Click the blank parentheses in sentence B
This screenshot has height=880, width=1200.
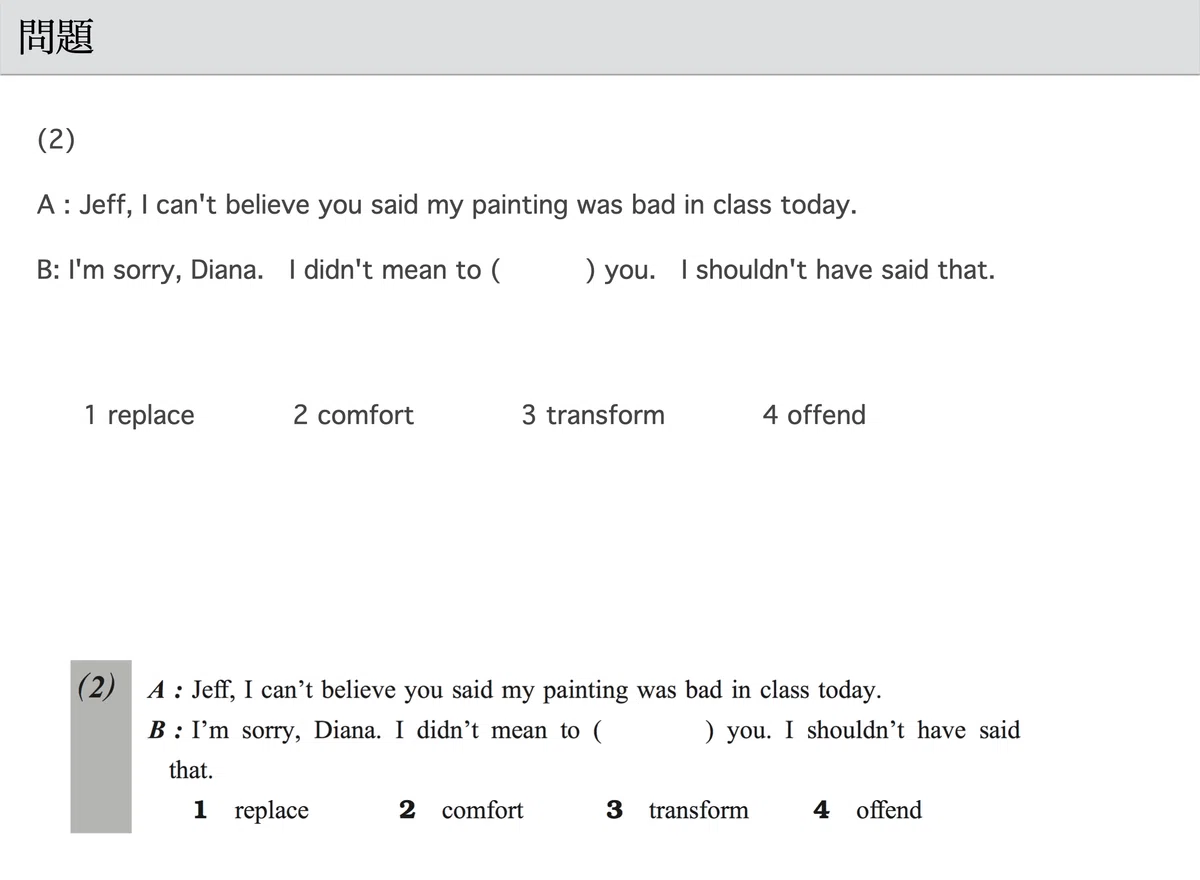(x=545, y=270)
